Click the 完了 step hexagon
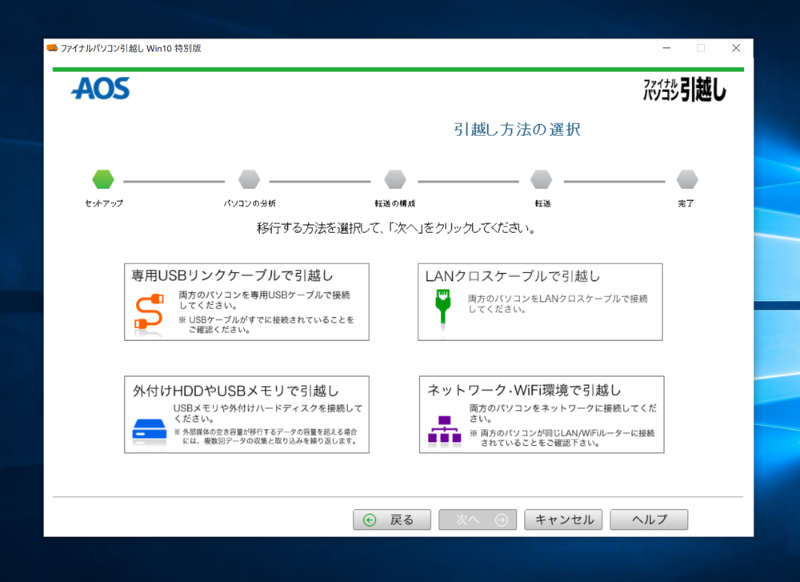The width and height of the screenshot is (800, 582). (686, 179)
